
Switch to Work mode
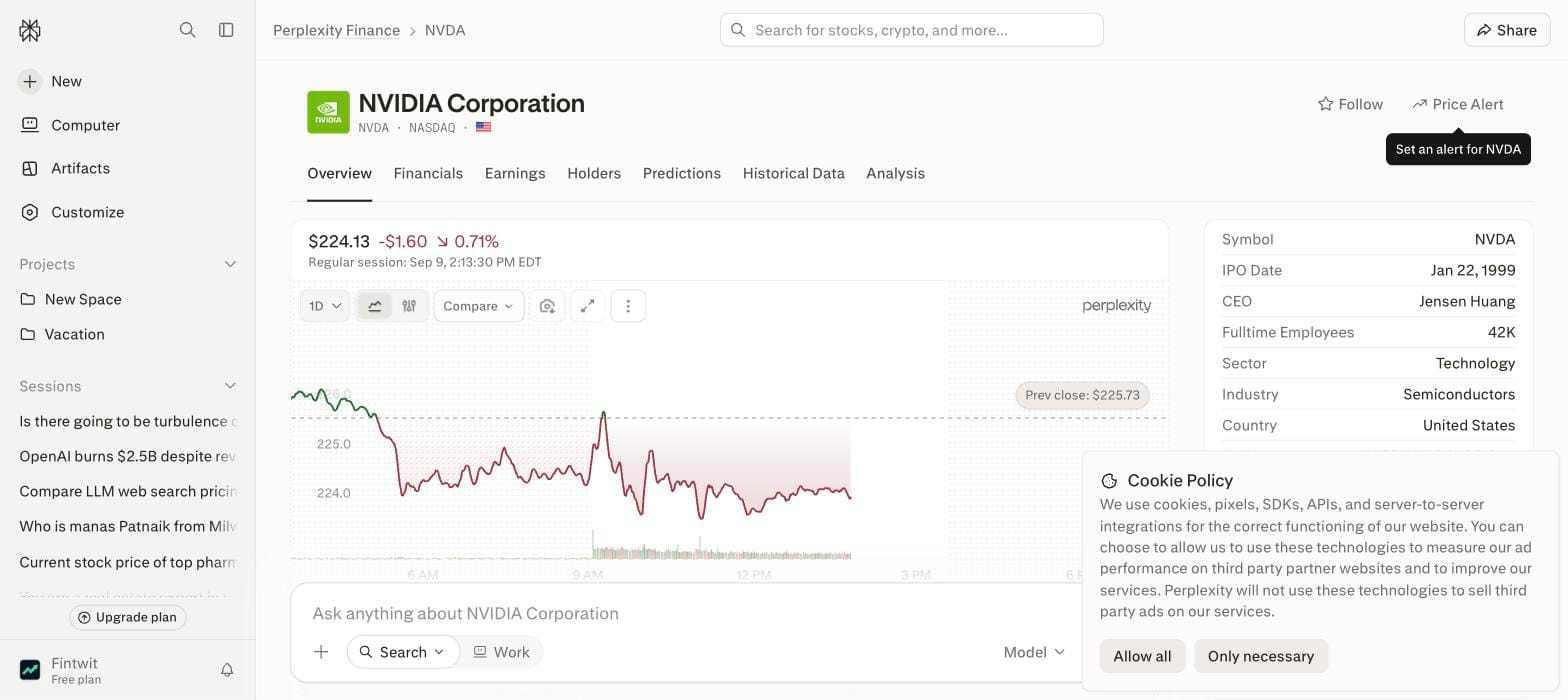(x=501, y=652)
